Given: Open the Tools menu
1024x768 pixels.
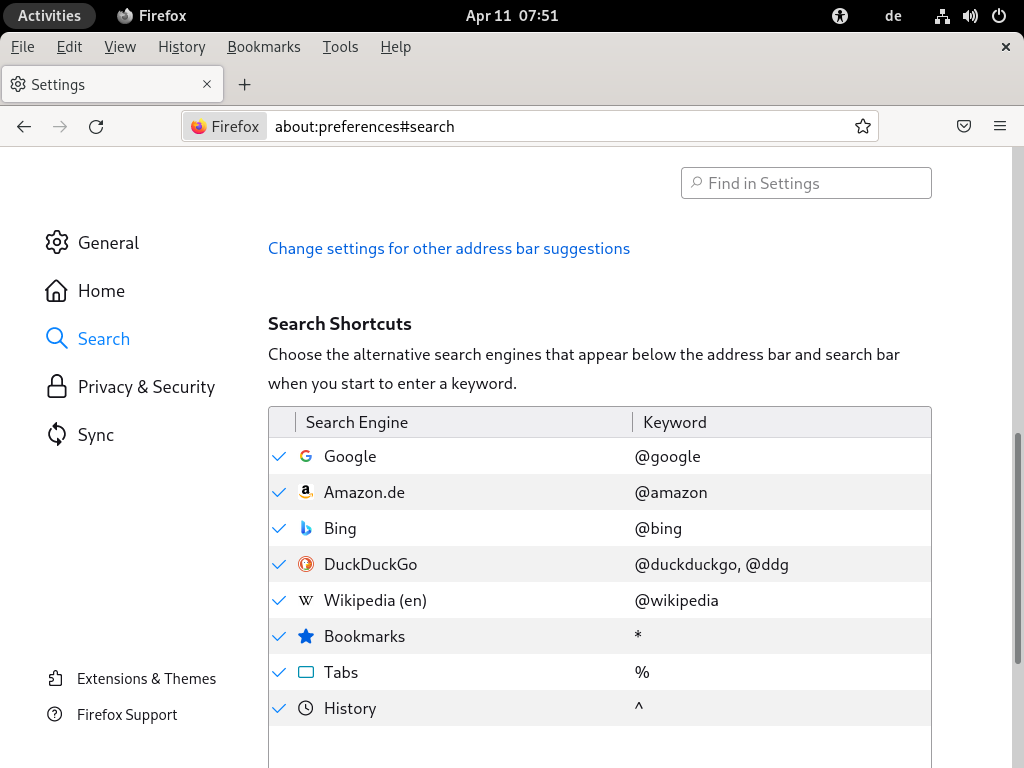Looking at the screenshot, I should pos(340,47).
